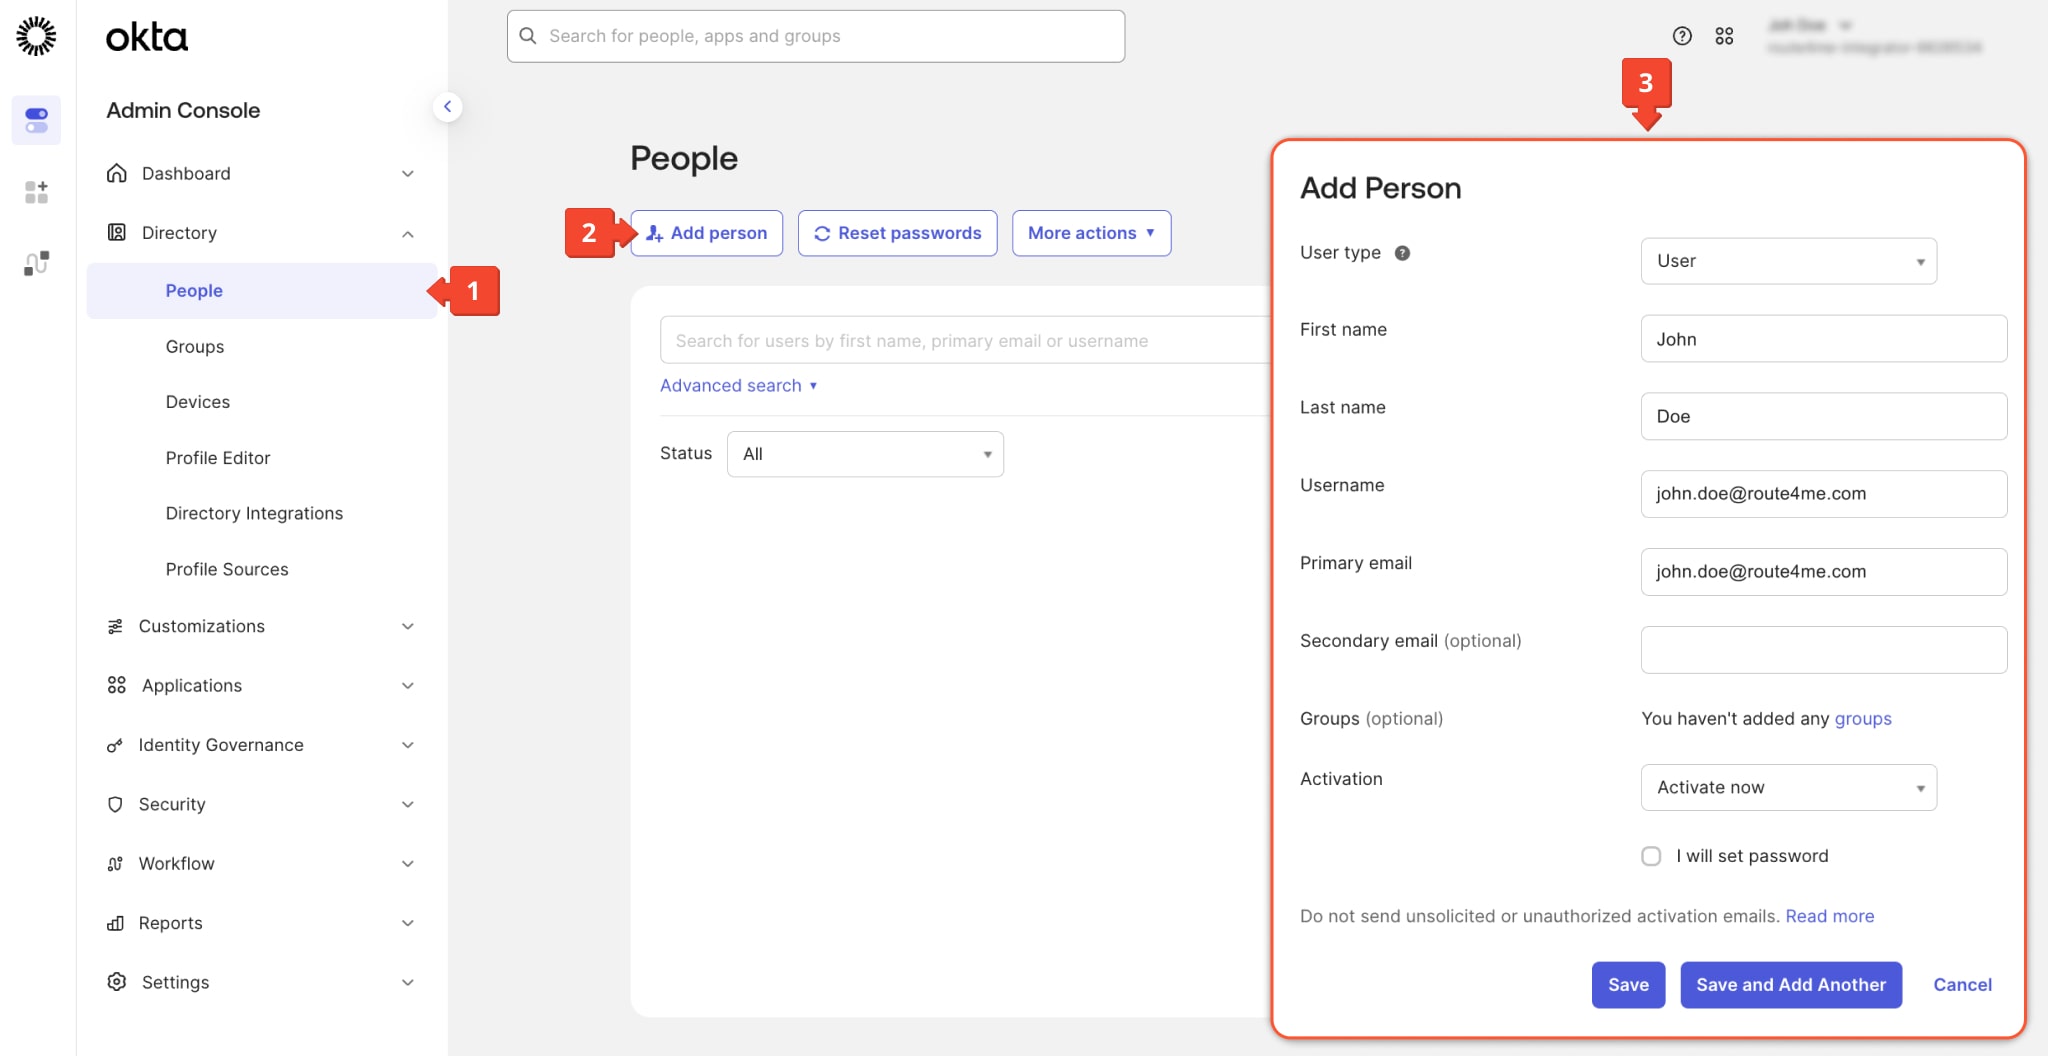Screen dimensions: 2048x1056
Task: Enable the I will set password checkbox
Action: [x=1651, y=856]
